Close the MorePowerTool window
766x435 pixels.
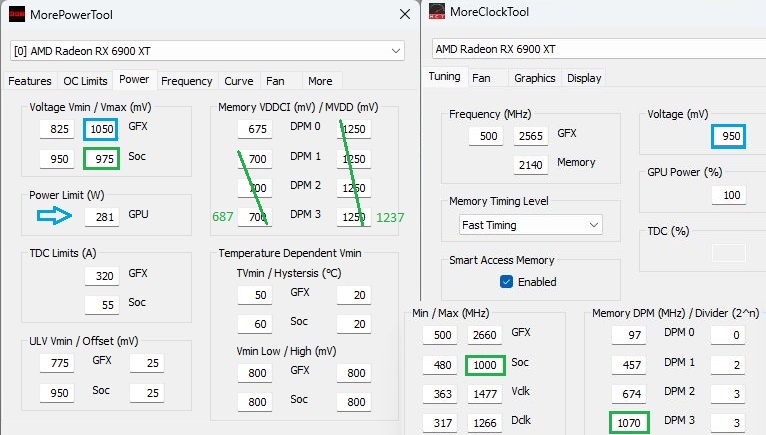click(x=404, y=14)
